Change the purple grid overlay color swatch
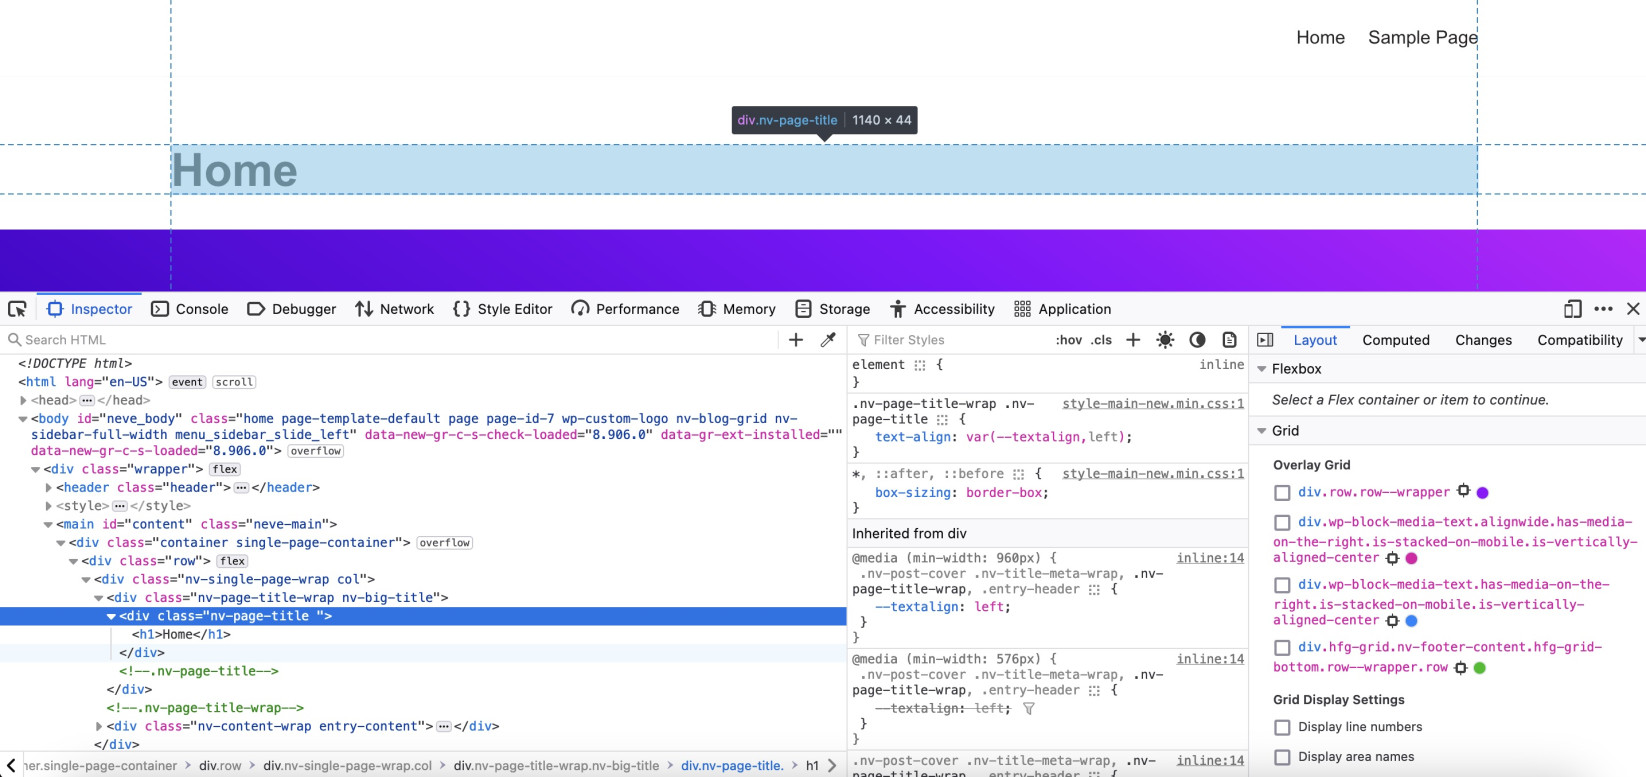The height and width of the screenshot is (777, 1646). tap(1483, 492)
